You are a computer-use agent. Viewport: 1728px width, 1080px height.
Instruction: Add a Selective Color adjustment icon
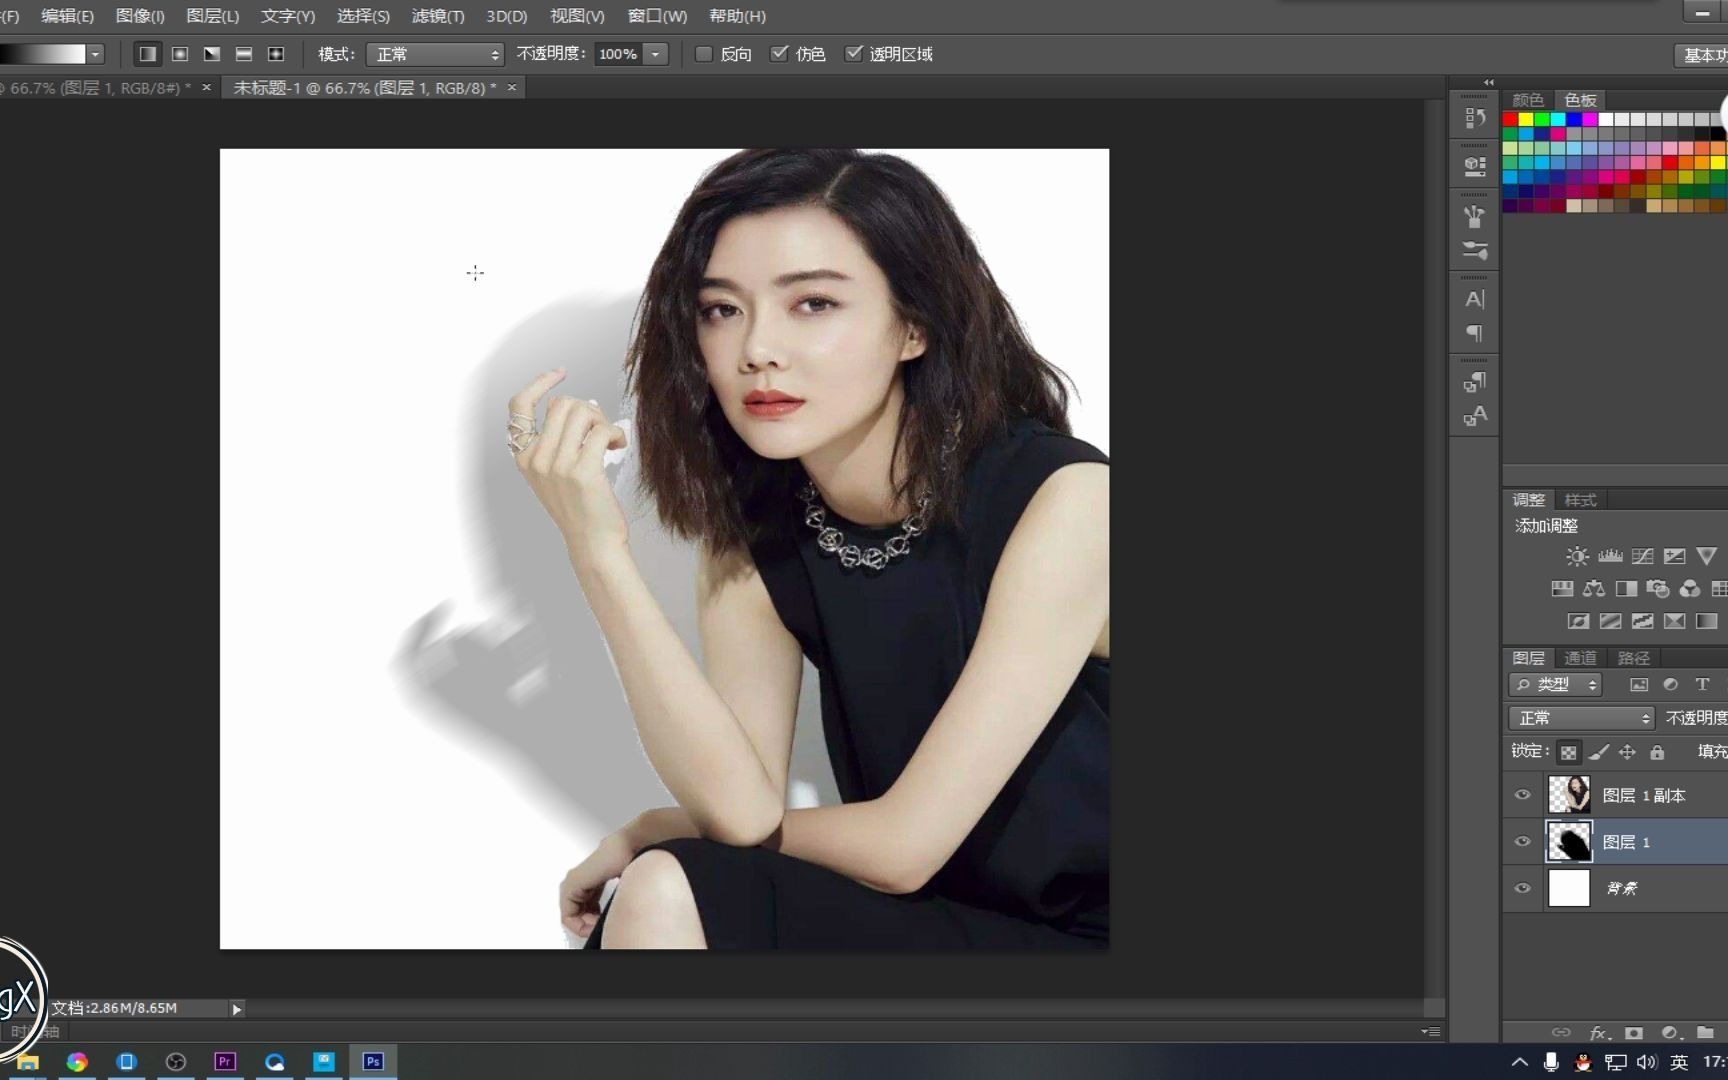click(1674, 621)
